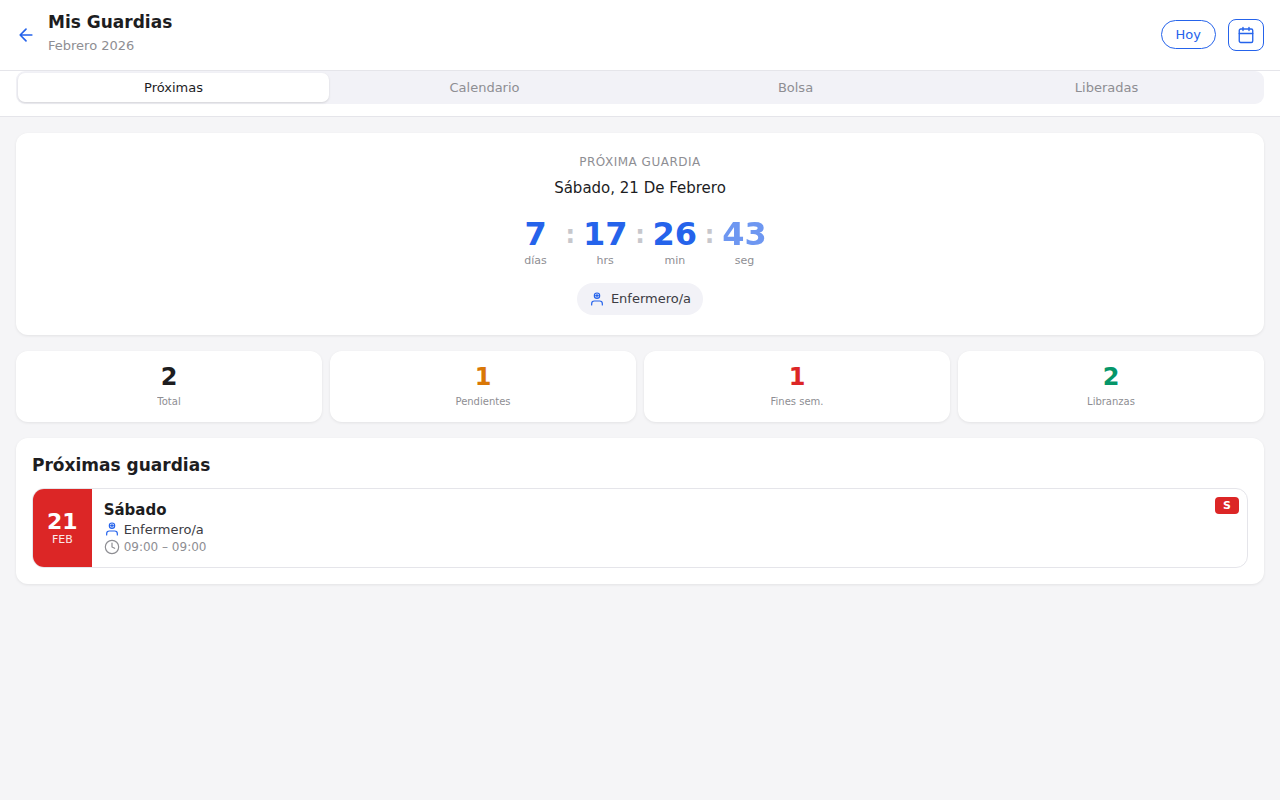
Task: Click the clock icon beside 09:00 – 09:00
Action: point(112,547)
